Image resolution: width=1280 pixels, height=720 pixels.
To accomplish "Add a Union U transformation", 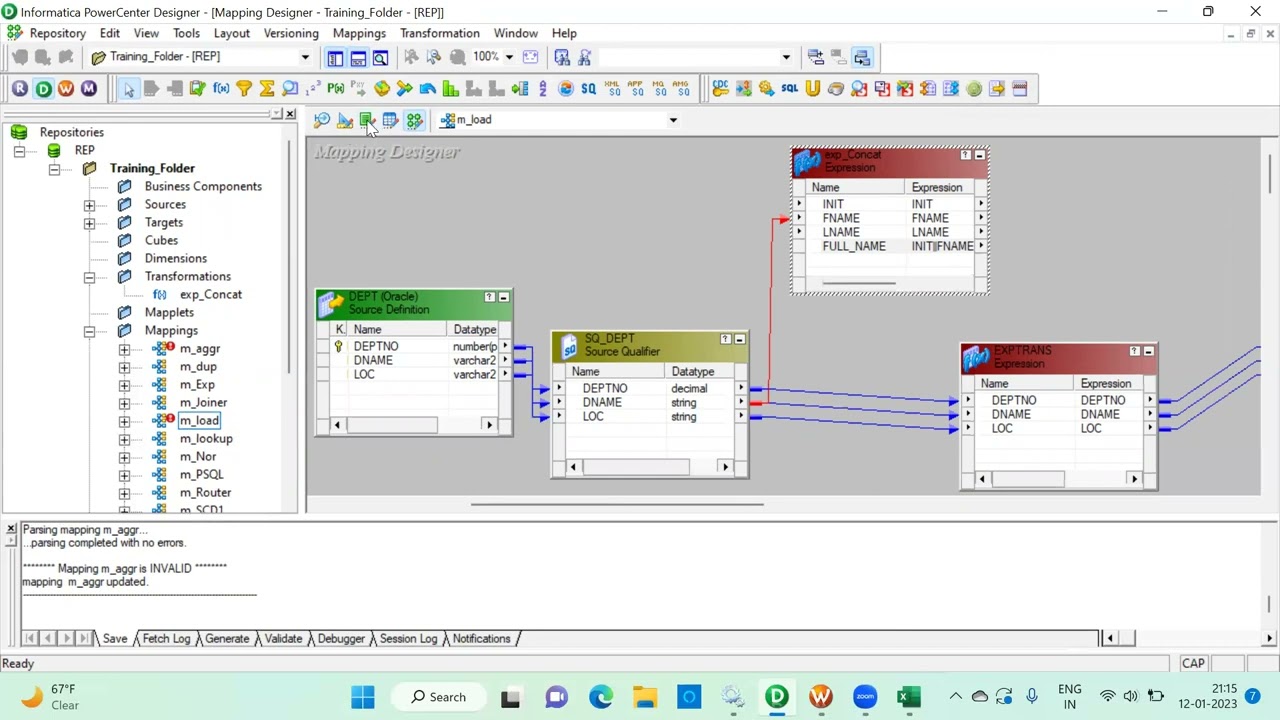I will 812,89.
